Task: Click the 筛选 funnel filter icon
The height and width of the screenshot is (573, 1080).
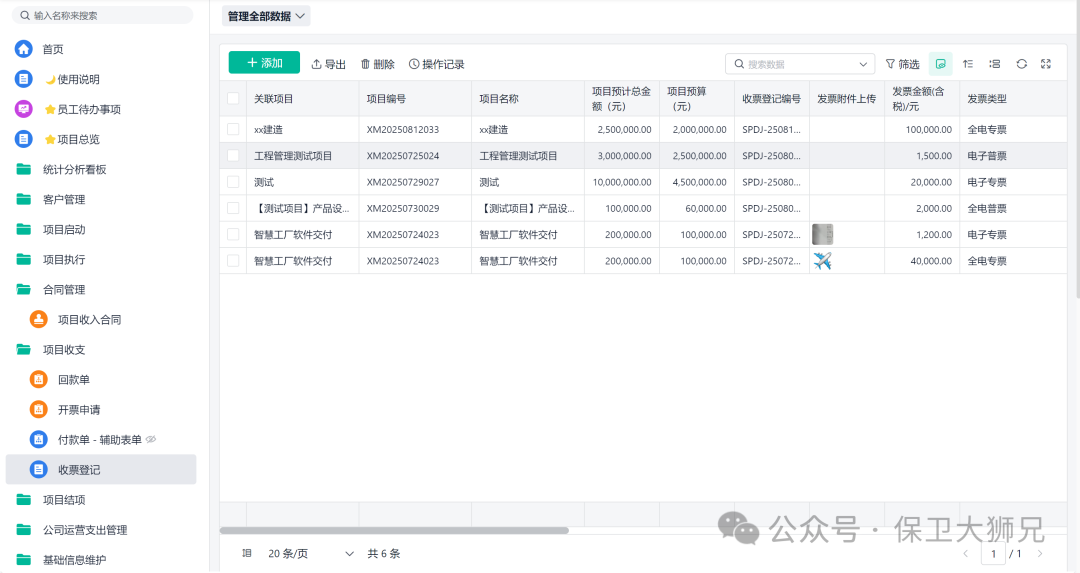Action: click(x=890, y=64)
